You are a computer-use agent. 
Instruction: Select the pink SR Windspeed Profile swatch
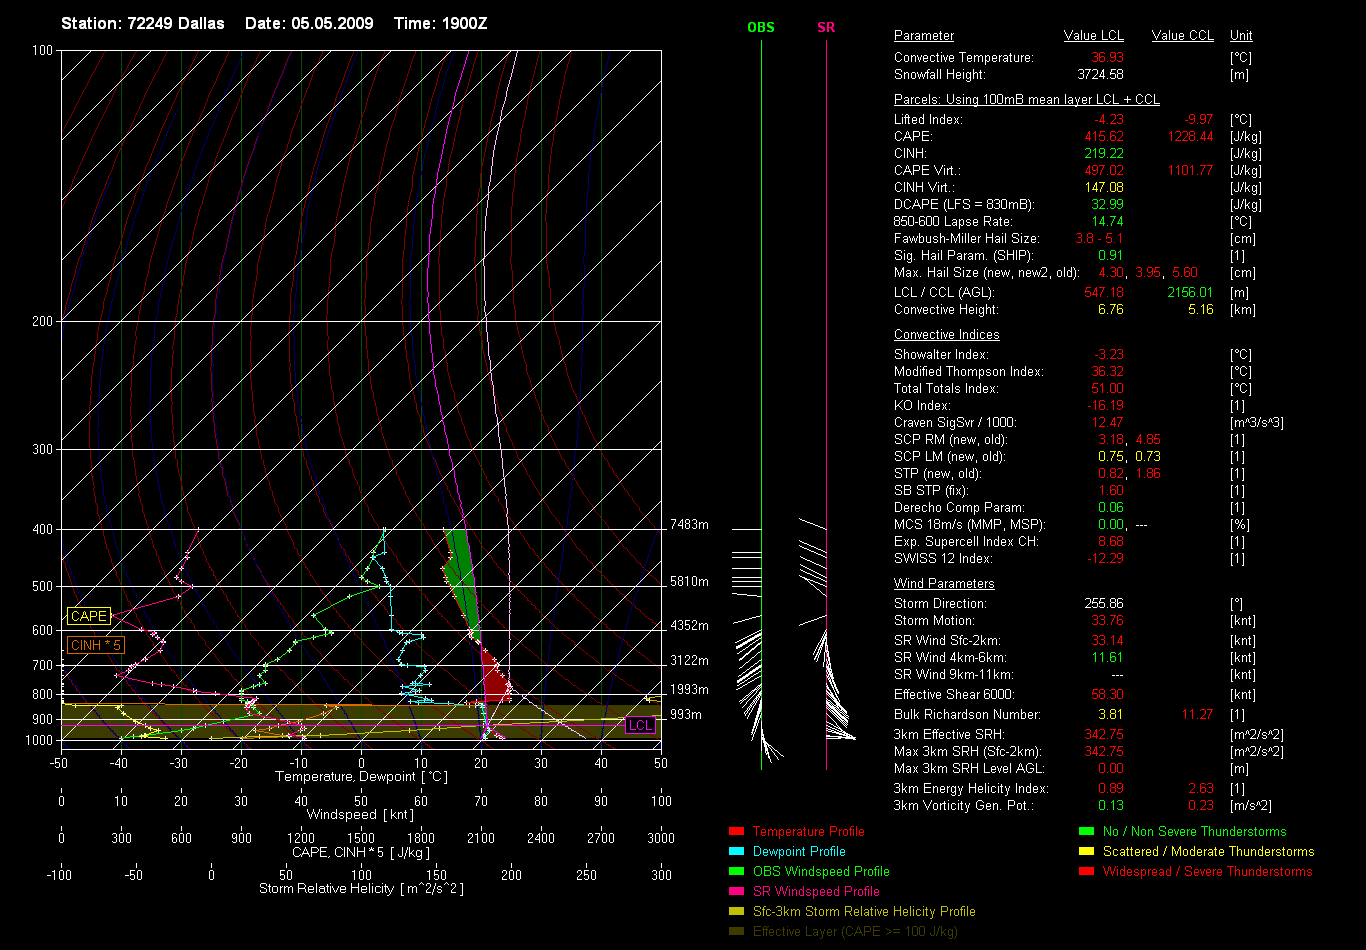[x=736, y=892]
